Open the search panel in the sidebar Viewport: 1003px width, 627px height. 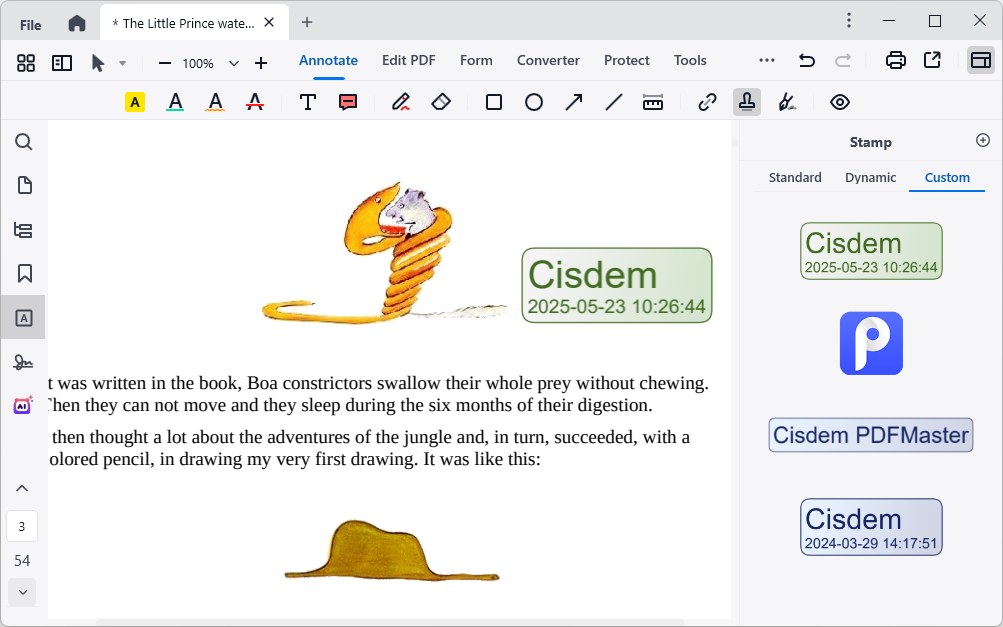23,141
